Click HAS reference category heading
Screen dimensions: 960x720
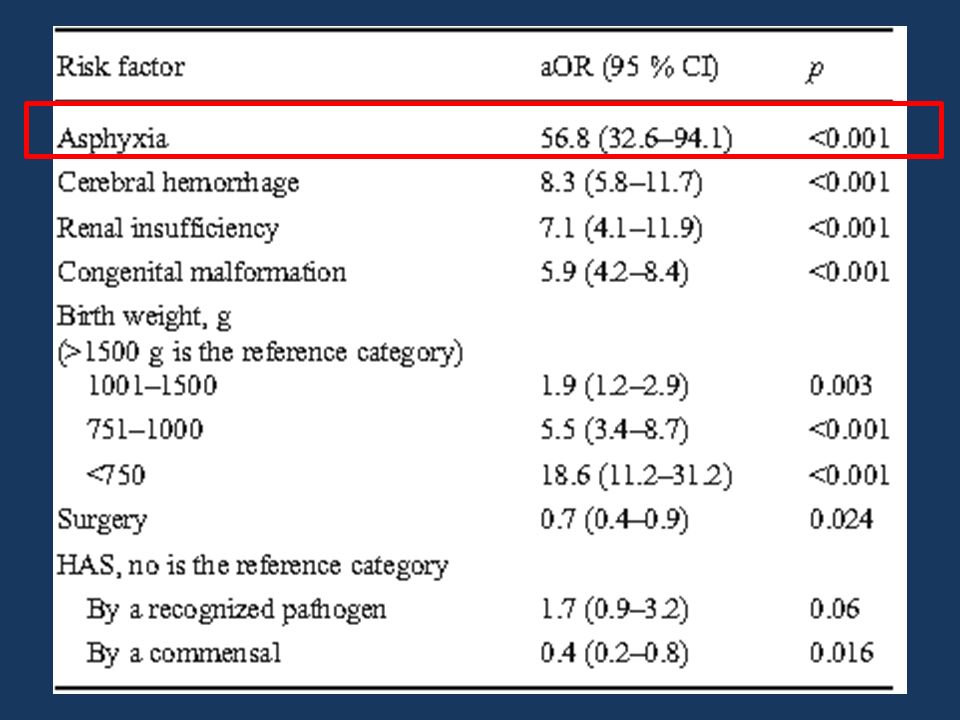pos(253,565)
